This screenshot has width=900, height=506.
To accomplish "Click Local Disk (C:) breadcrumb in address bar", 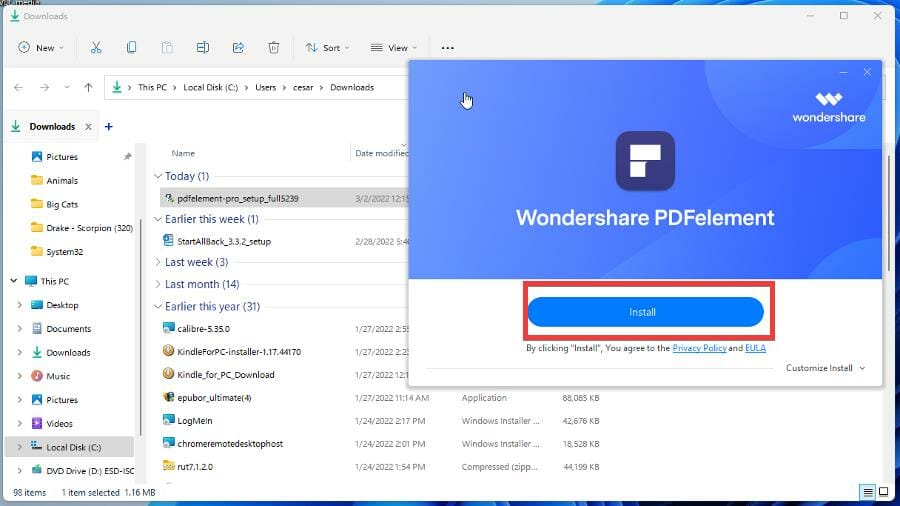I will point(211,87).
